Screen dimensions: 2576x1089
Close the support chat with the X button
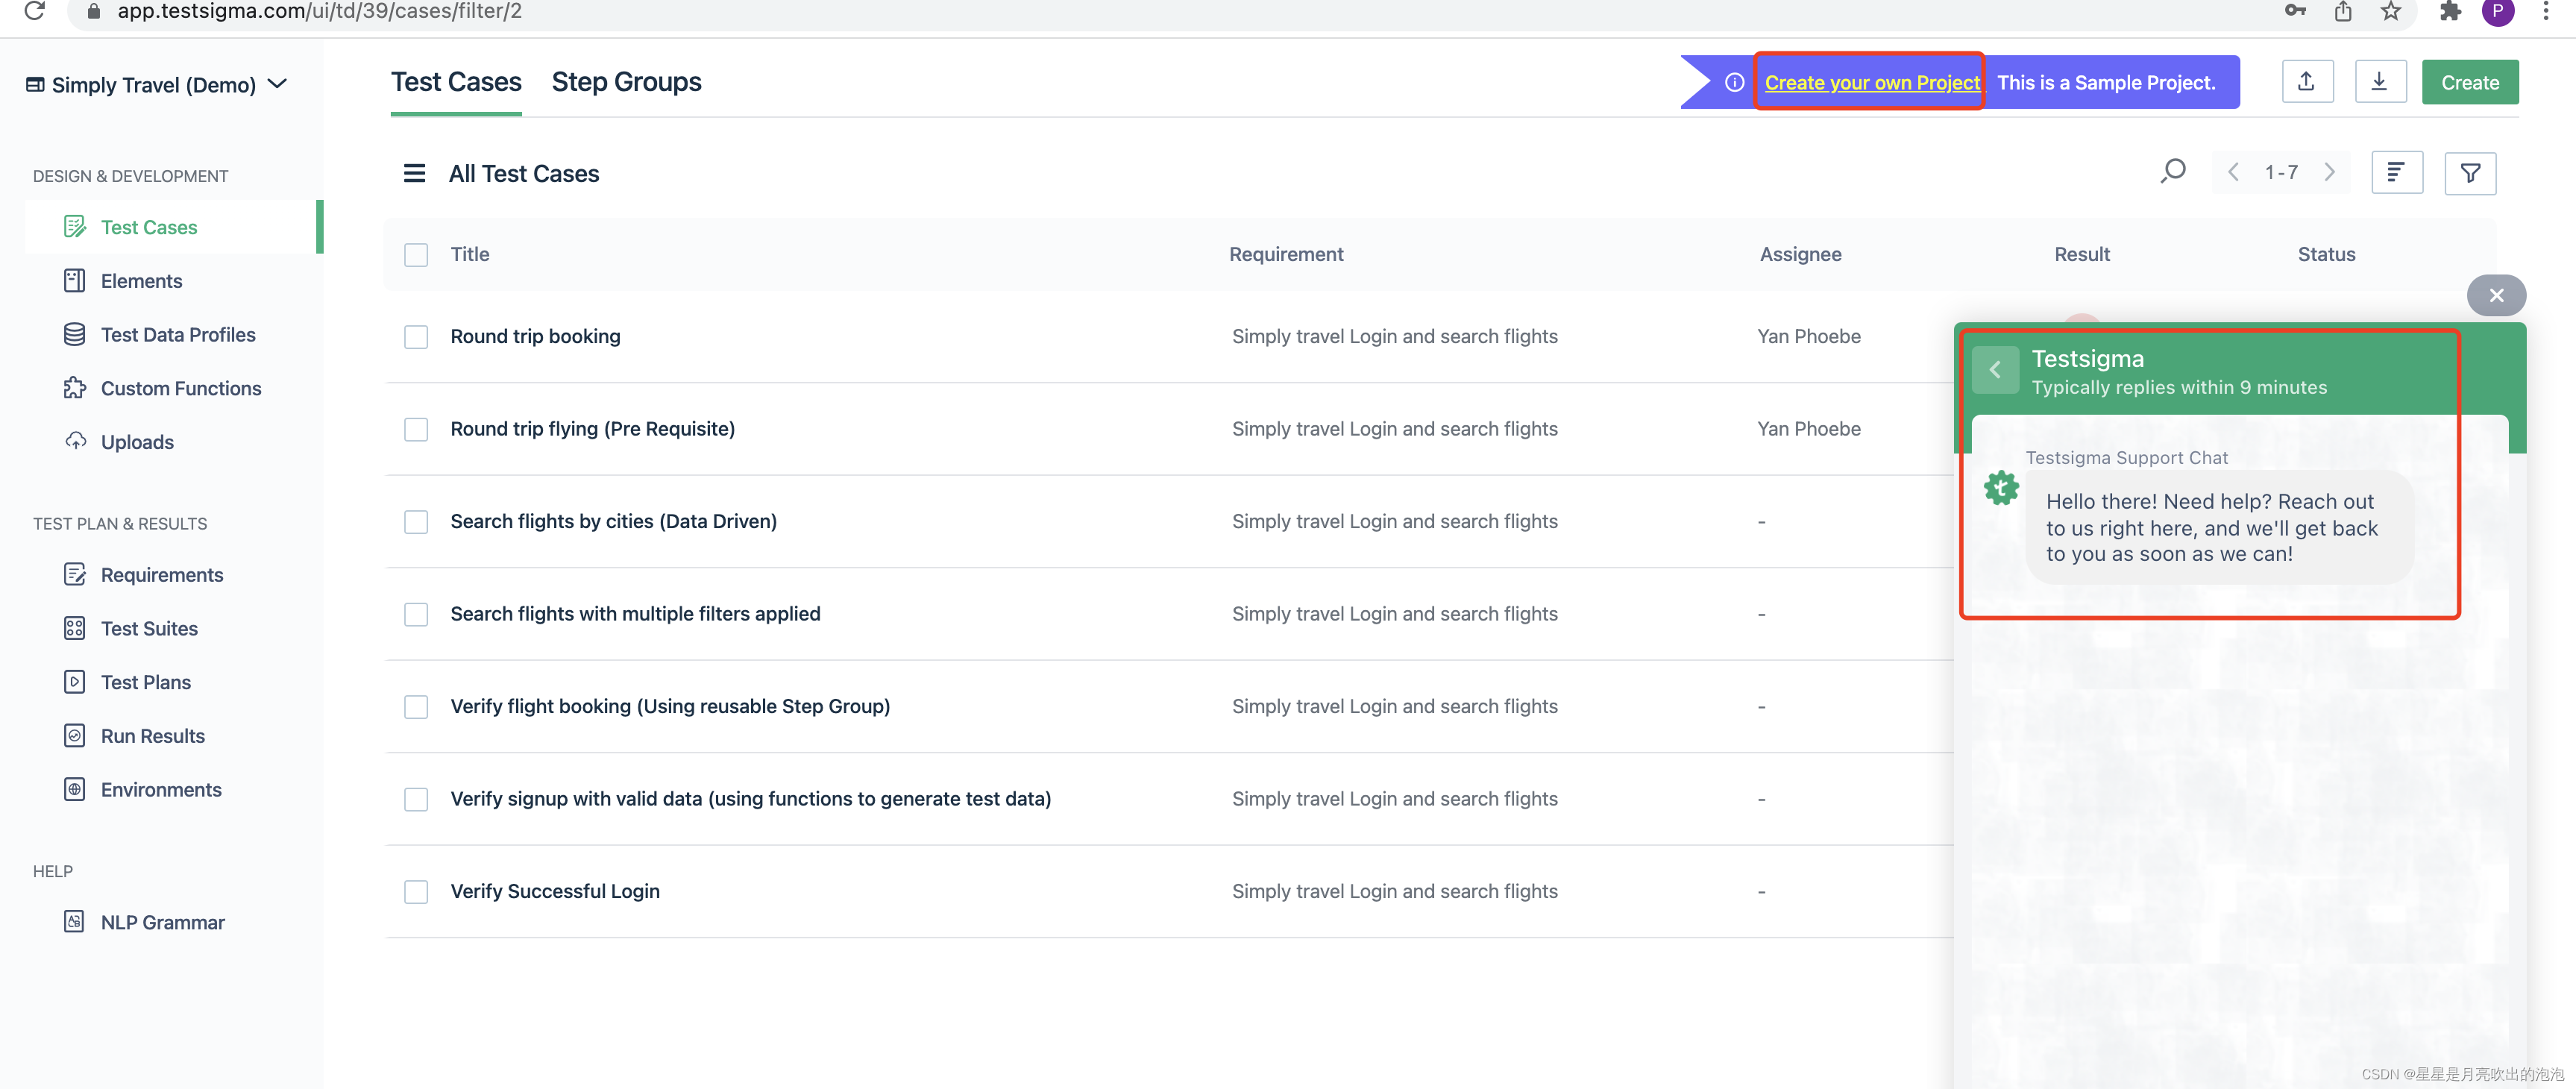pos(2496,296)
